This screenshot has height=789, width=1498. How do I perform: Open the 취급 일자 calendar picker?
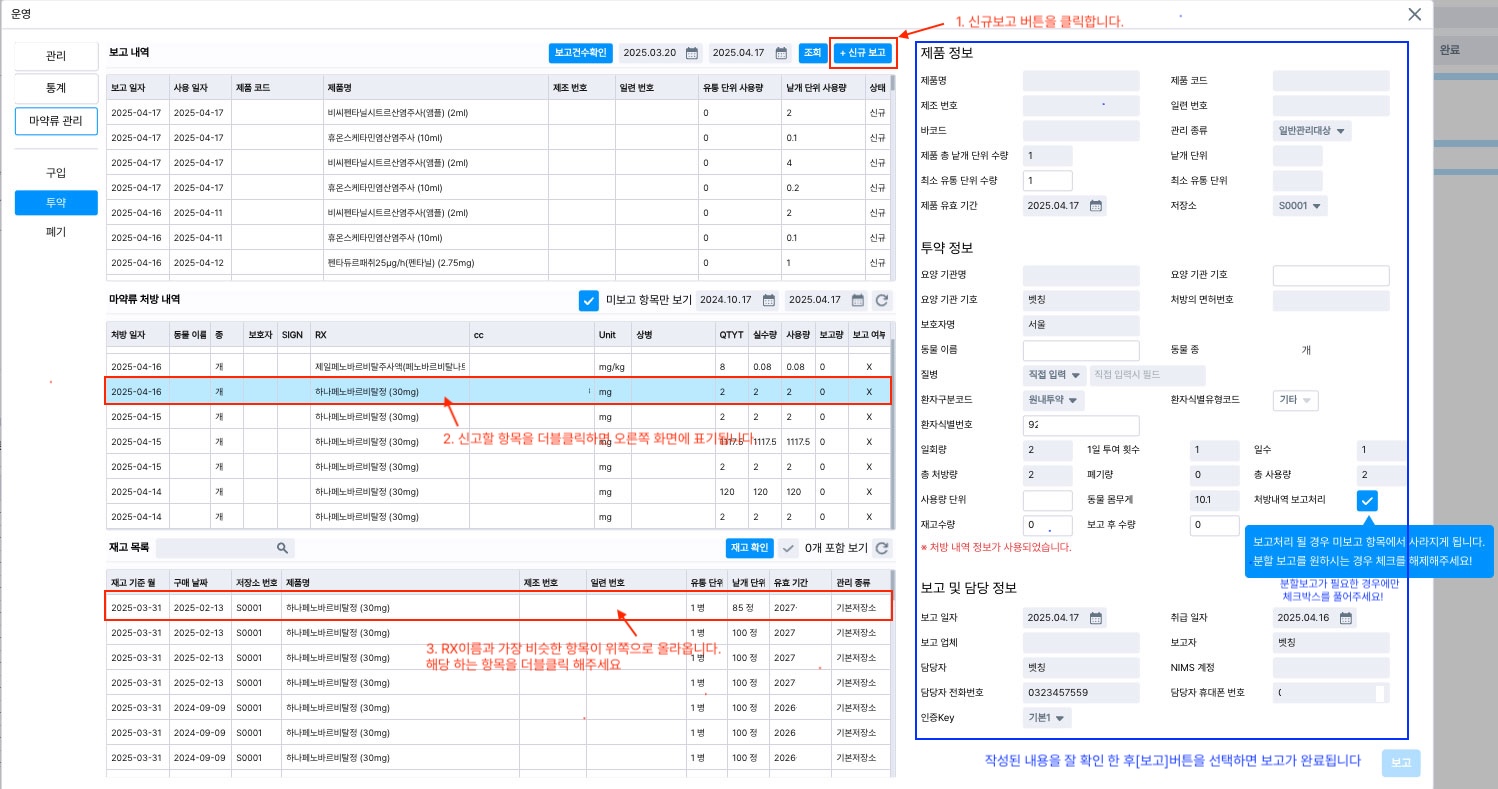1346,618
